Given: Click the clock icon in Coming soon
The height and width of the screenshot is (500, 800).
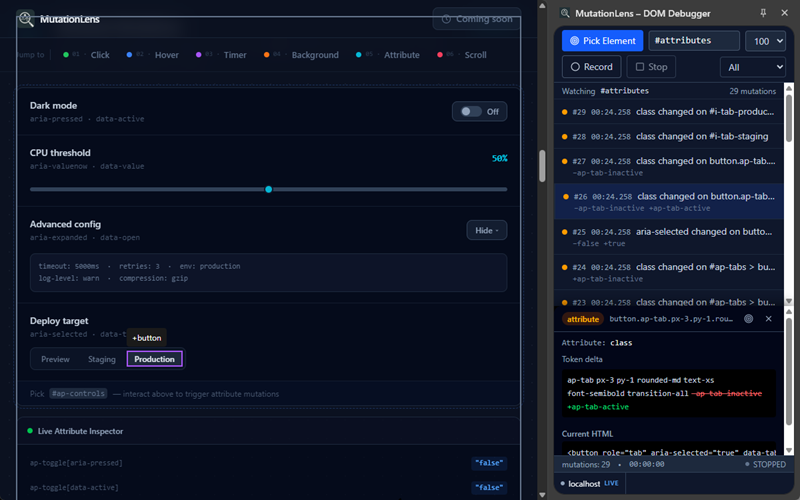Looking at the screenshot, I should coord(446,19).
